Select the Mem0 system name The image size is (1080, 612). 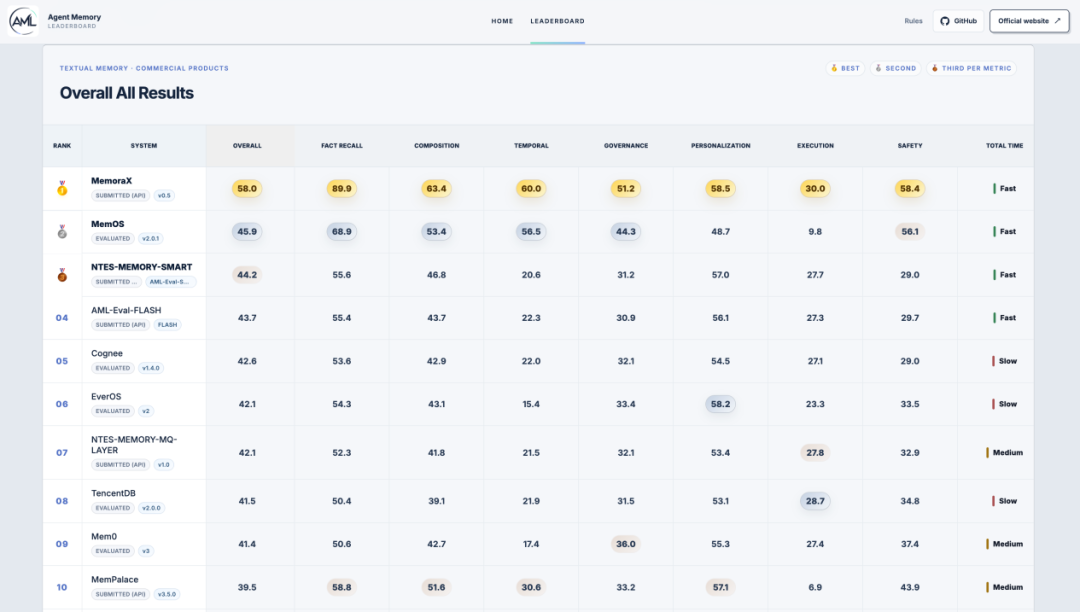[x=104, y=537]
